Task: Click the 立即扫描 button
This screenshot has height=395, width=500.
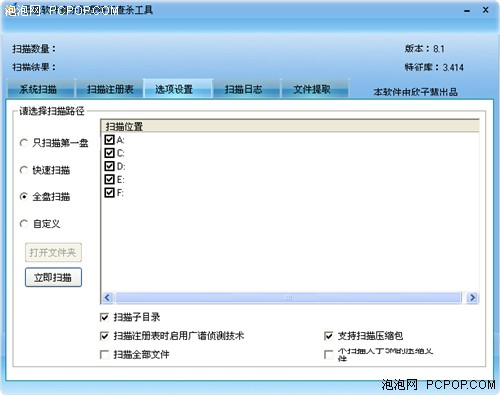Action: point(53,277)
